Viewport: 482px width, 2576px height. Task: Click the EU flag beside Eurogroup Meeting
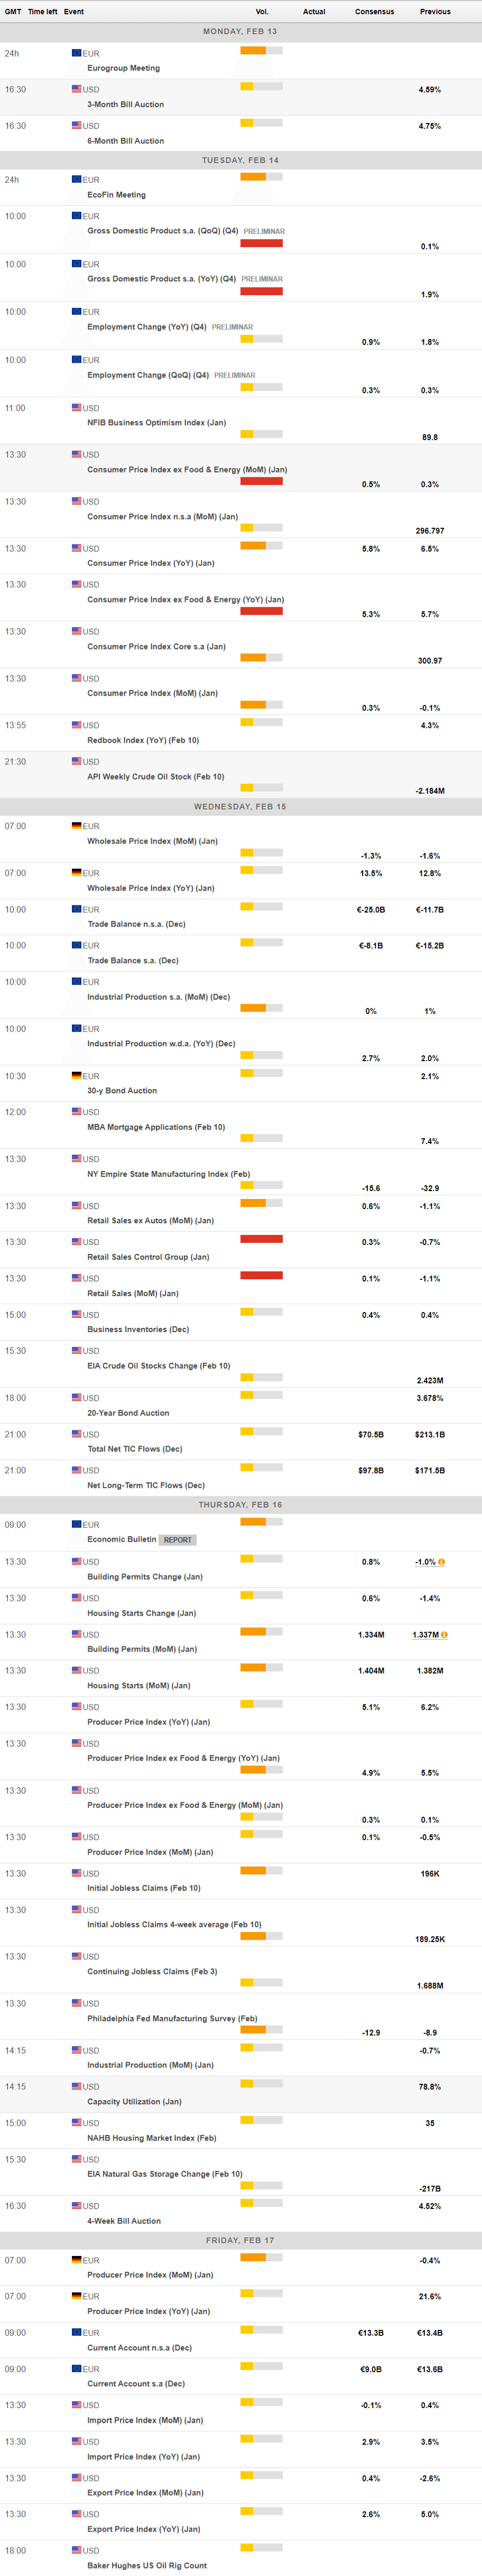tap(76, 53)
